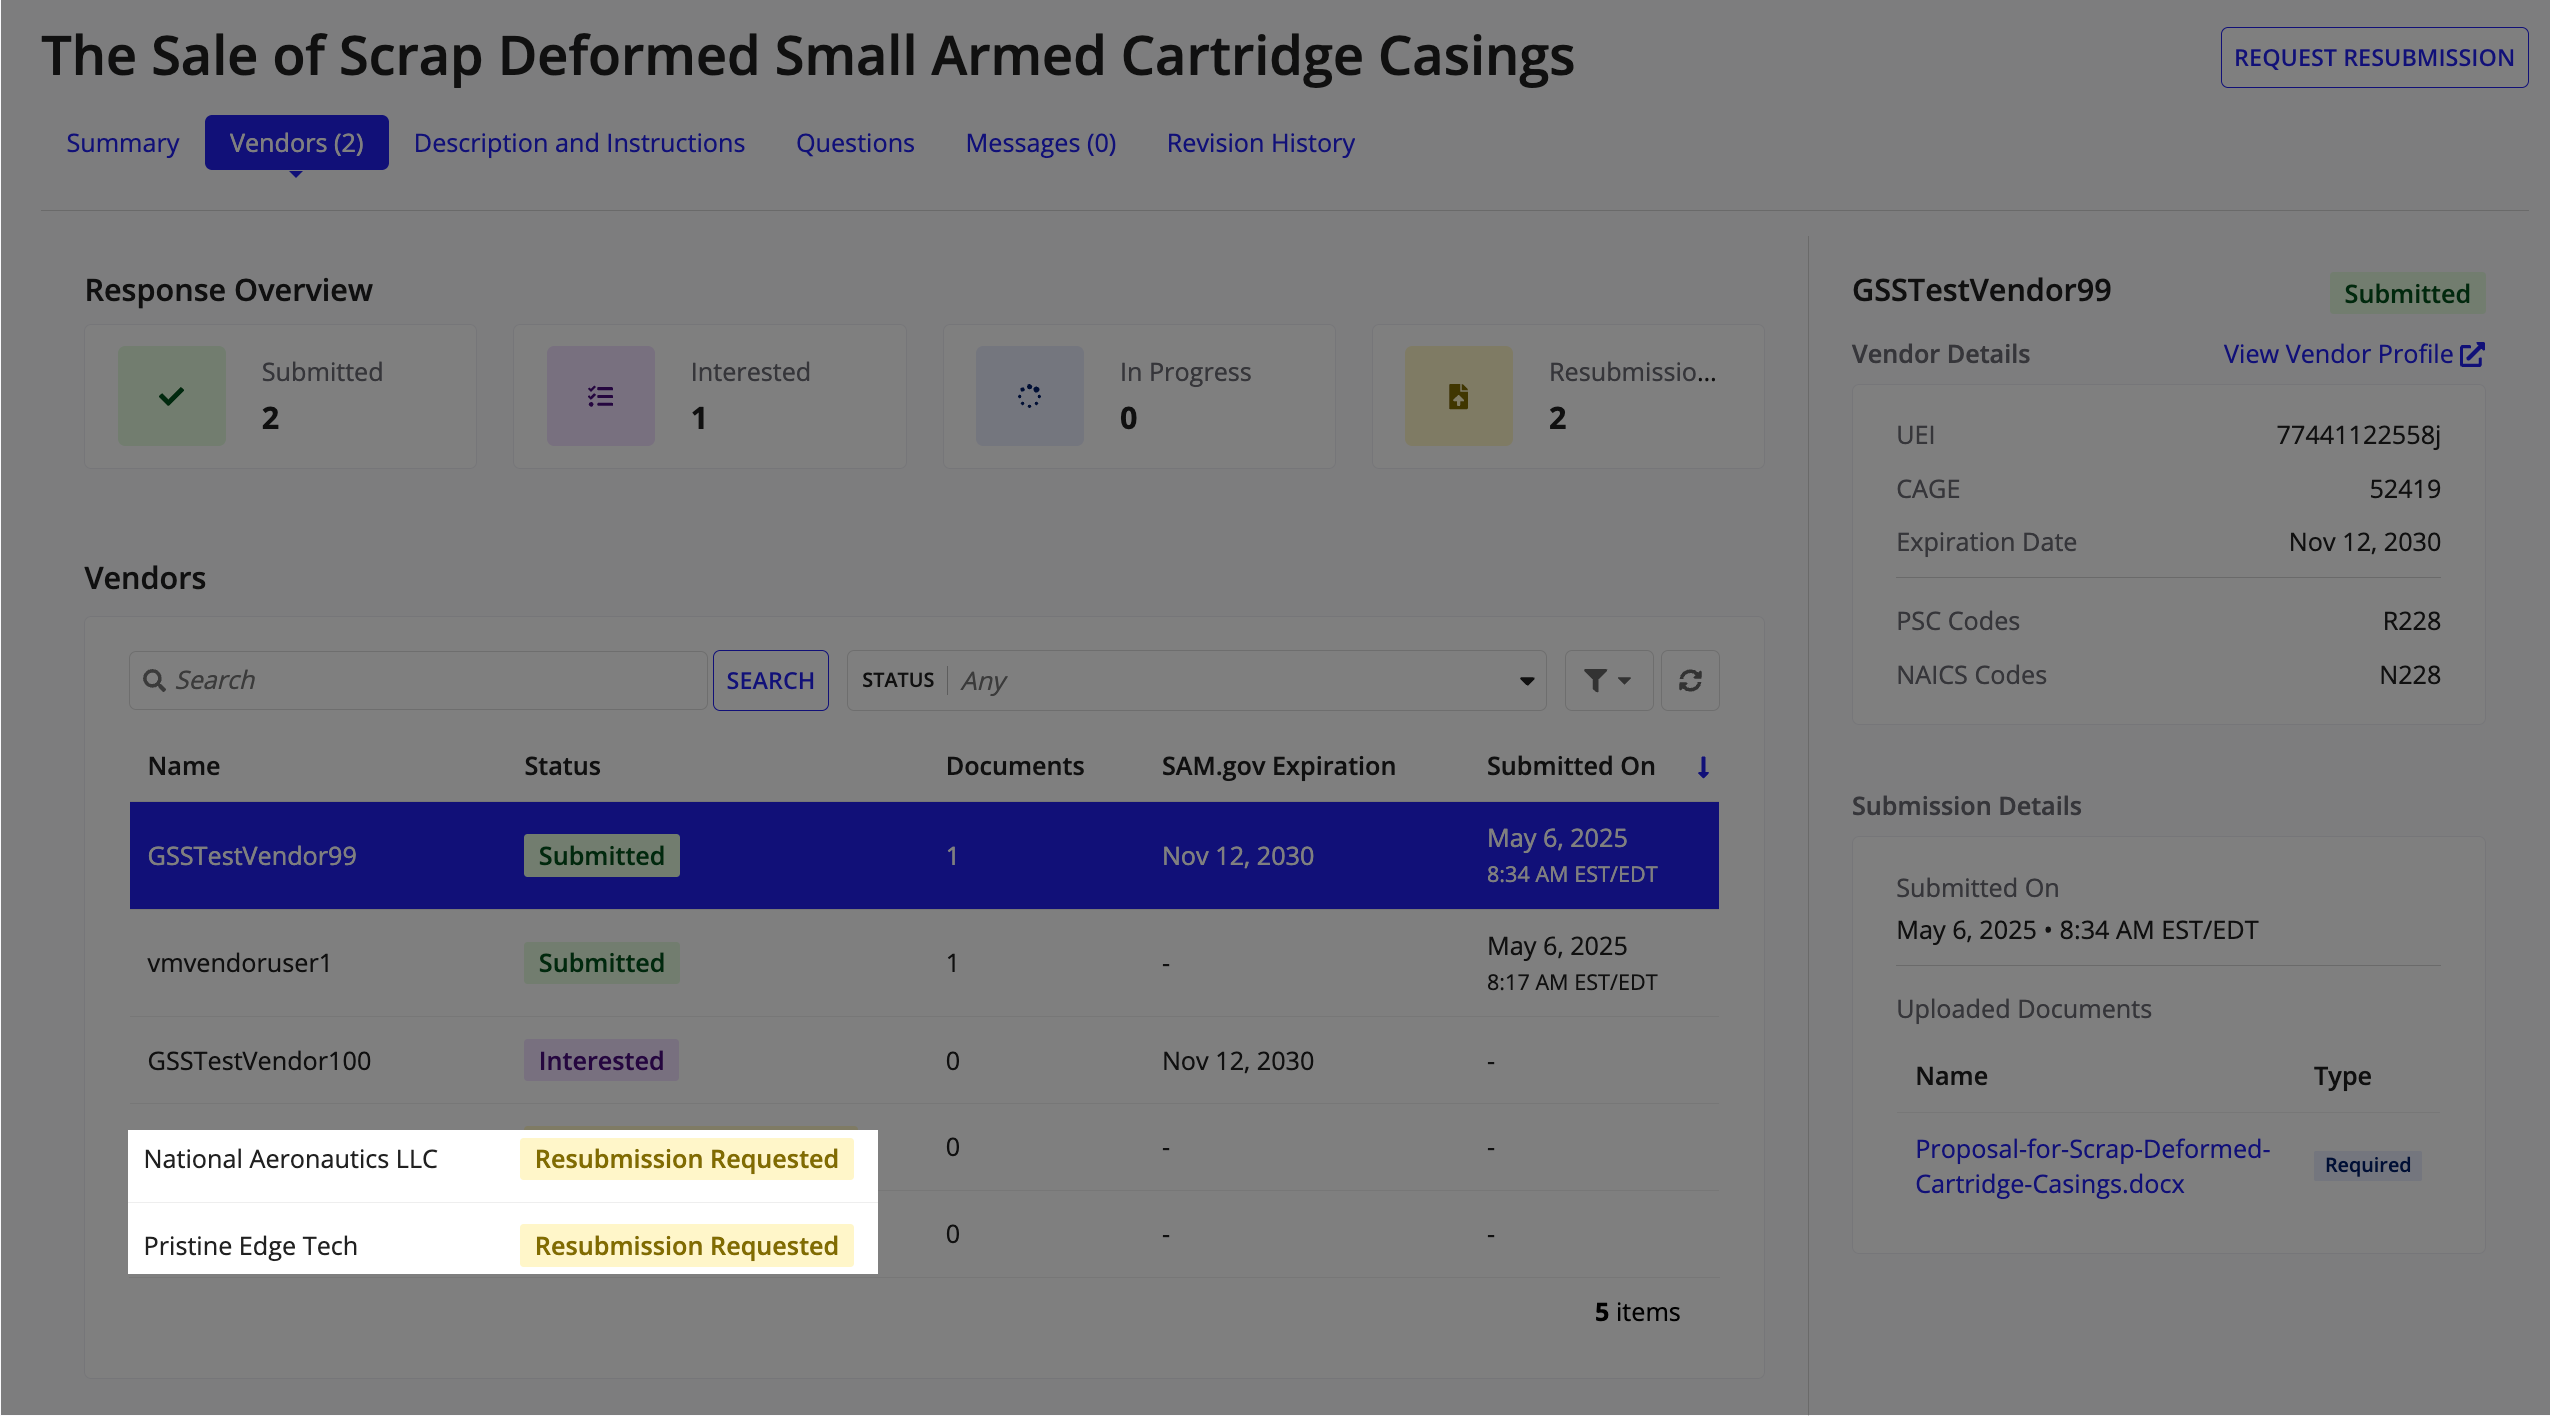Viewport: 2550px width, 1416px height.
Task: Click the purple Interested checklist icon
Action: tap(601, 396)
